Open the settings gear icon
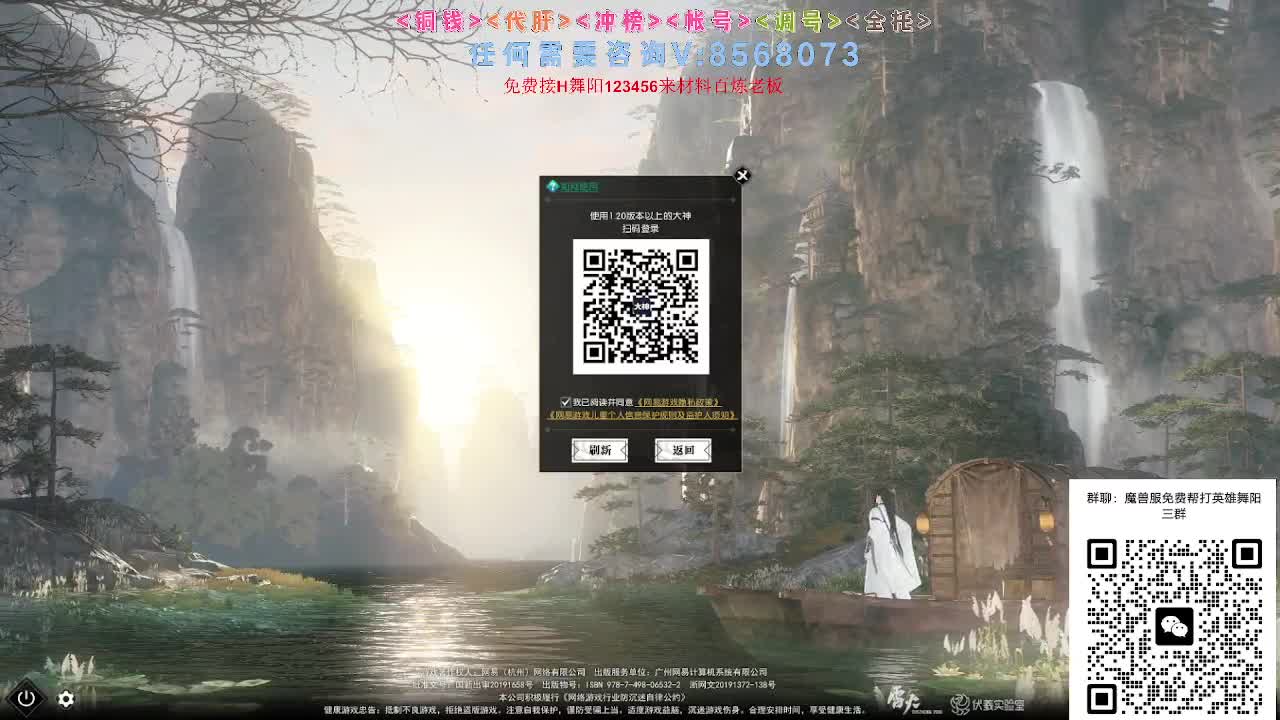This screenshot has height=720, width=1280. coord(66,699)
